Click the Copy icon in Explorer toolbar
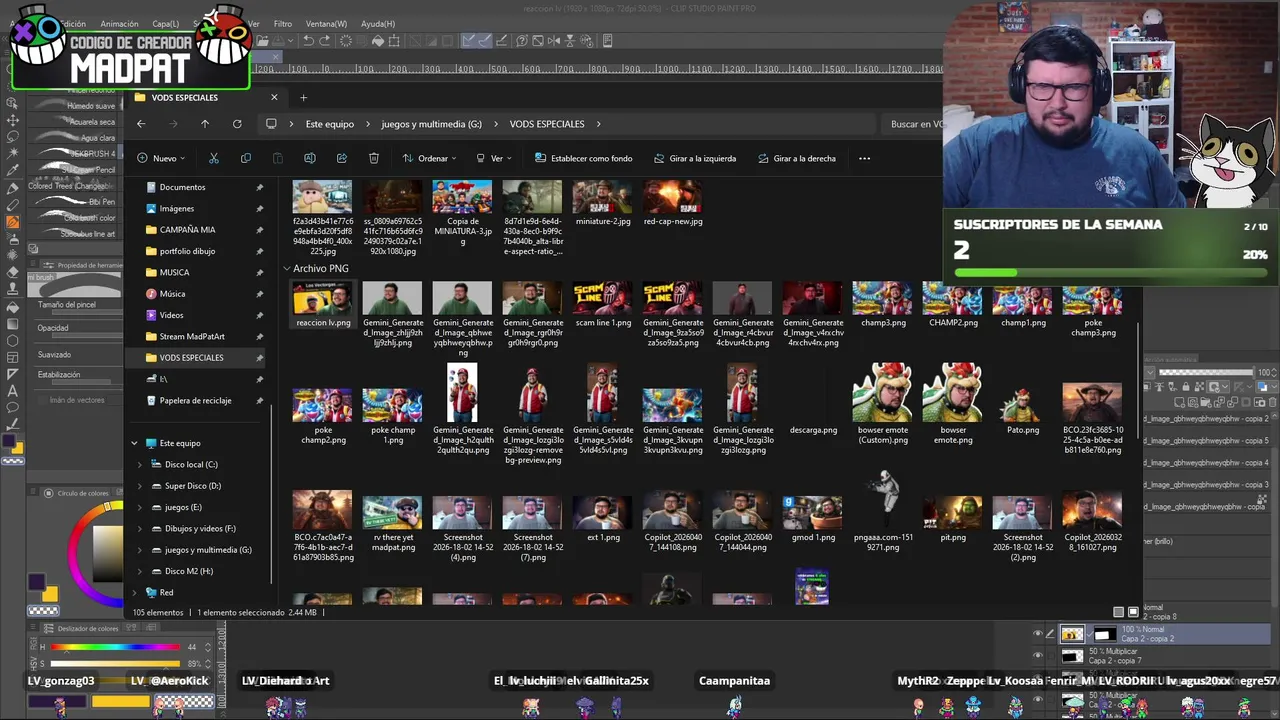Screen dimensions: 1280x720 click(246, 158)
